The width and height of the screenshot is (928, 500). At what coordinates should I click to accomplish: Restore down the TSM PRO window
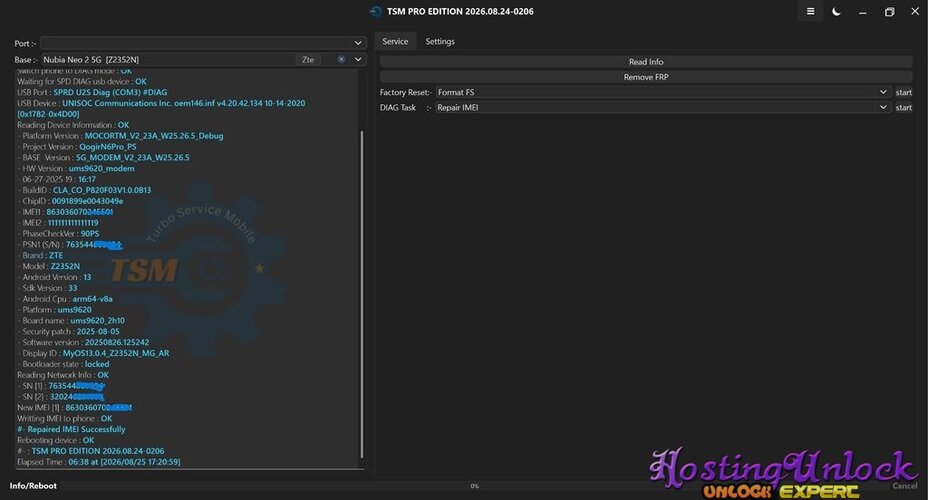click(889, 12)
